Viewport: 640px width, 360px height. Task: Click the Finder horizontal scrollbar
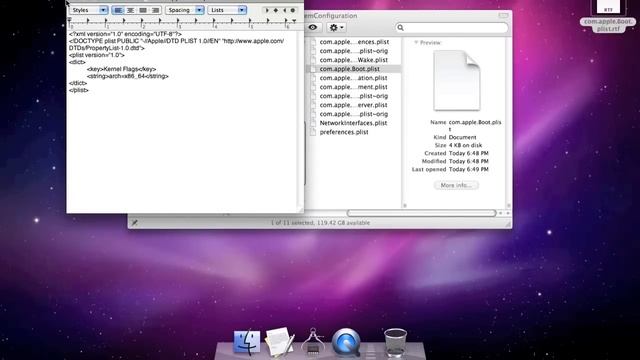(x=421, y=213)
